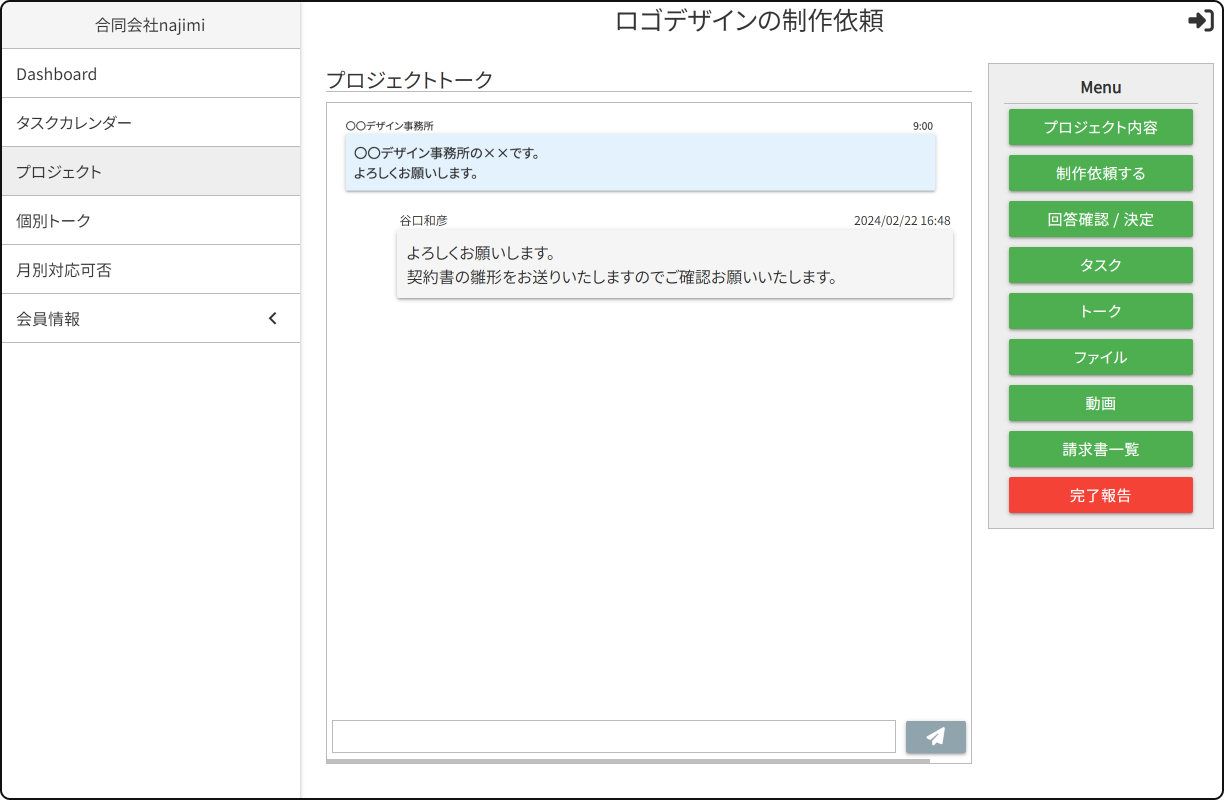Focus the chat message input field

pos(613,737)
